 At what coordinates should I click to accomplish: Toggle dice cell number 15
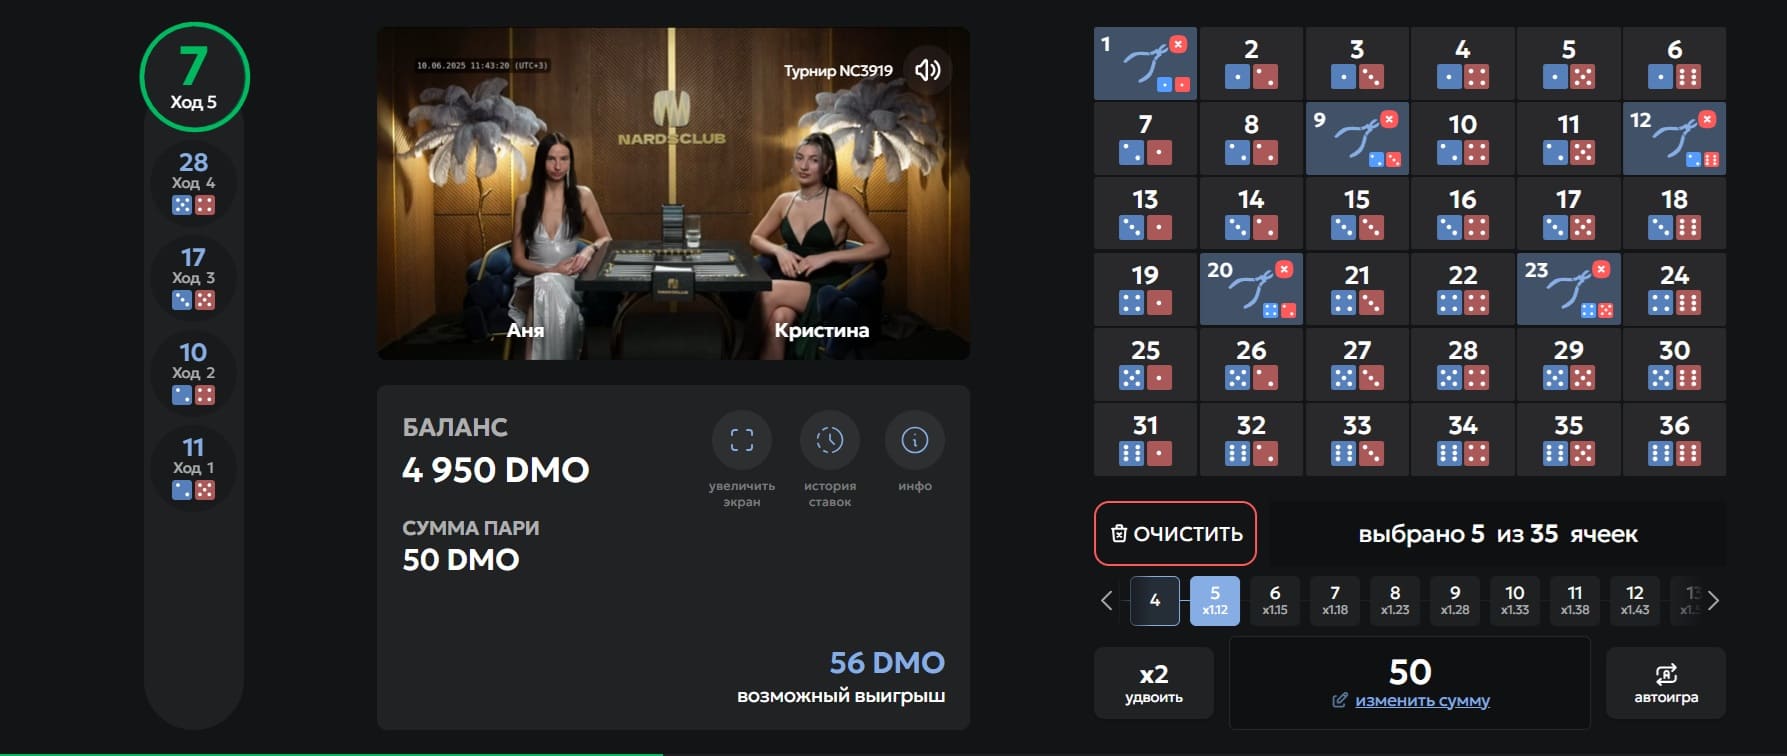(1357, 213)
